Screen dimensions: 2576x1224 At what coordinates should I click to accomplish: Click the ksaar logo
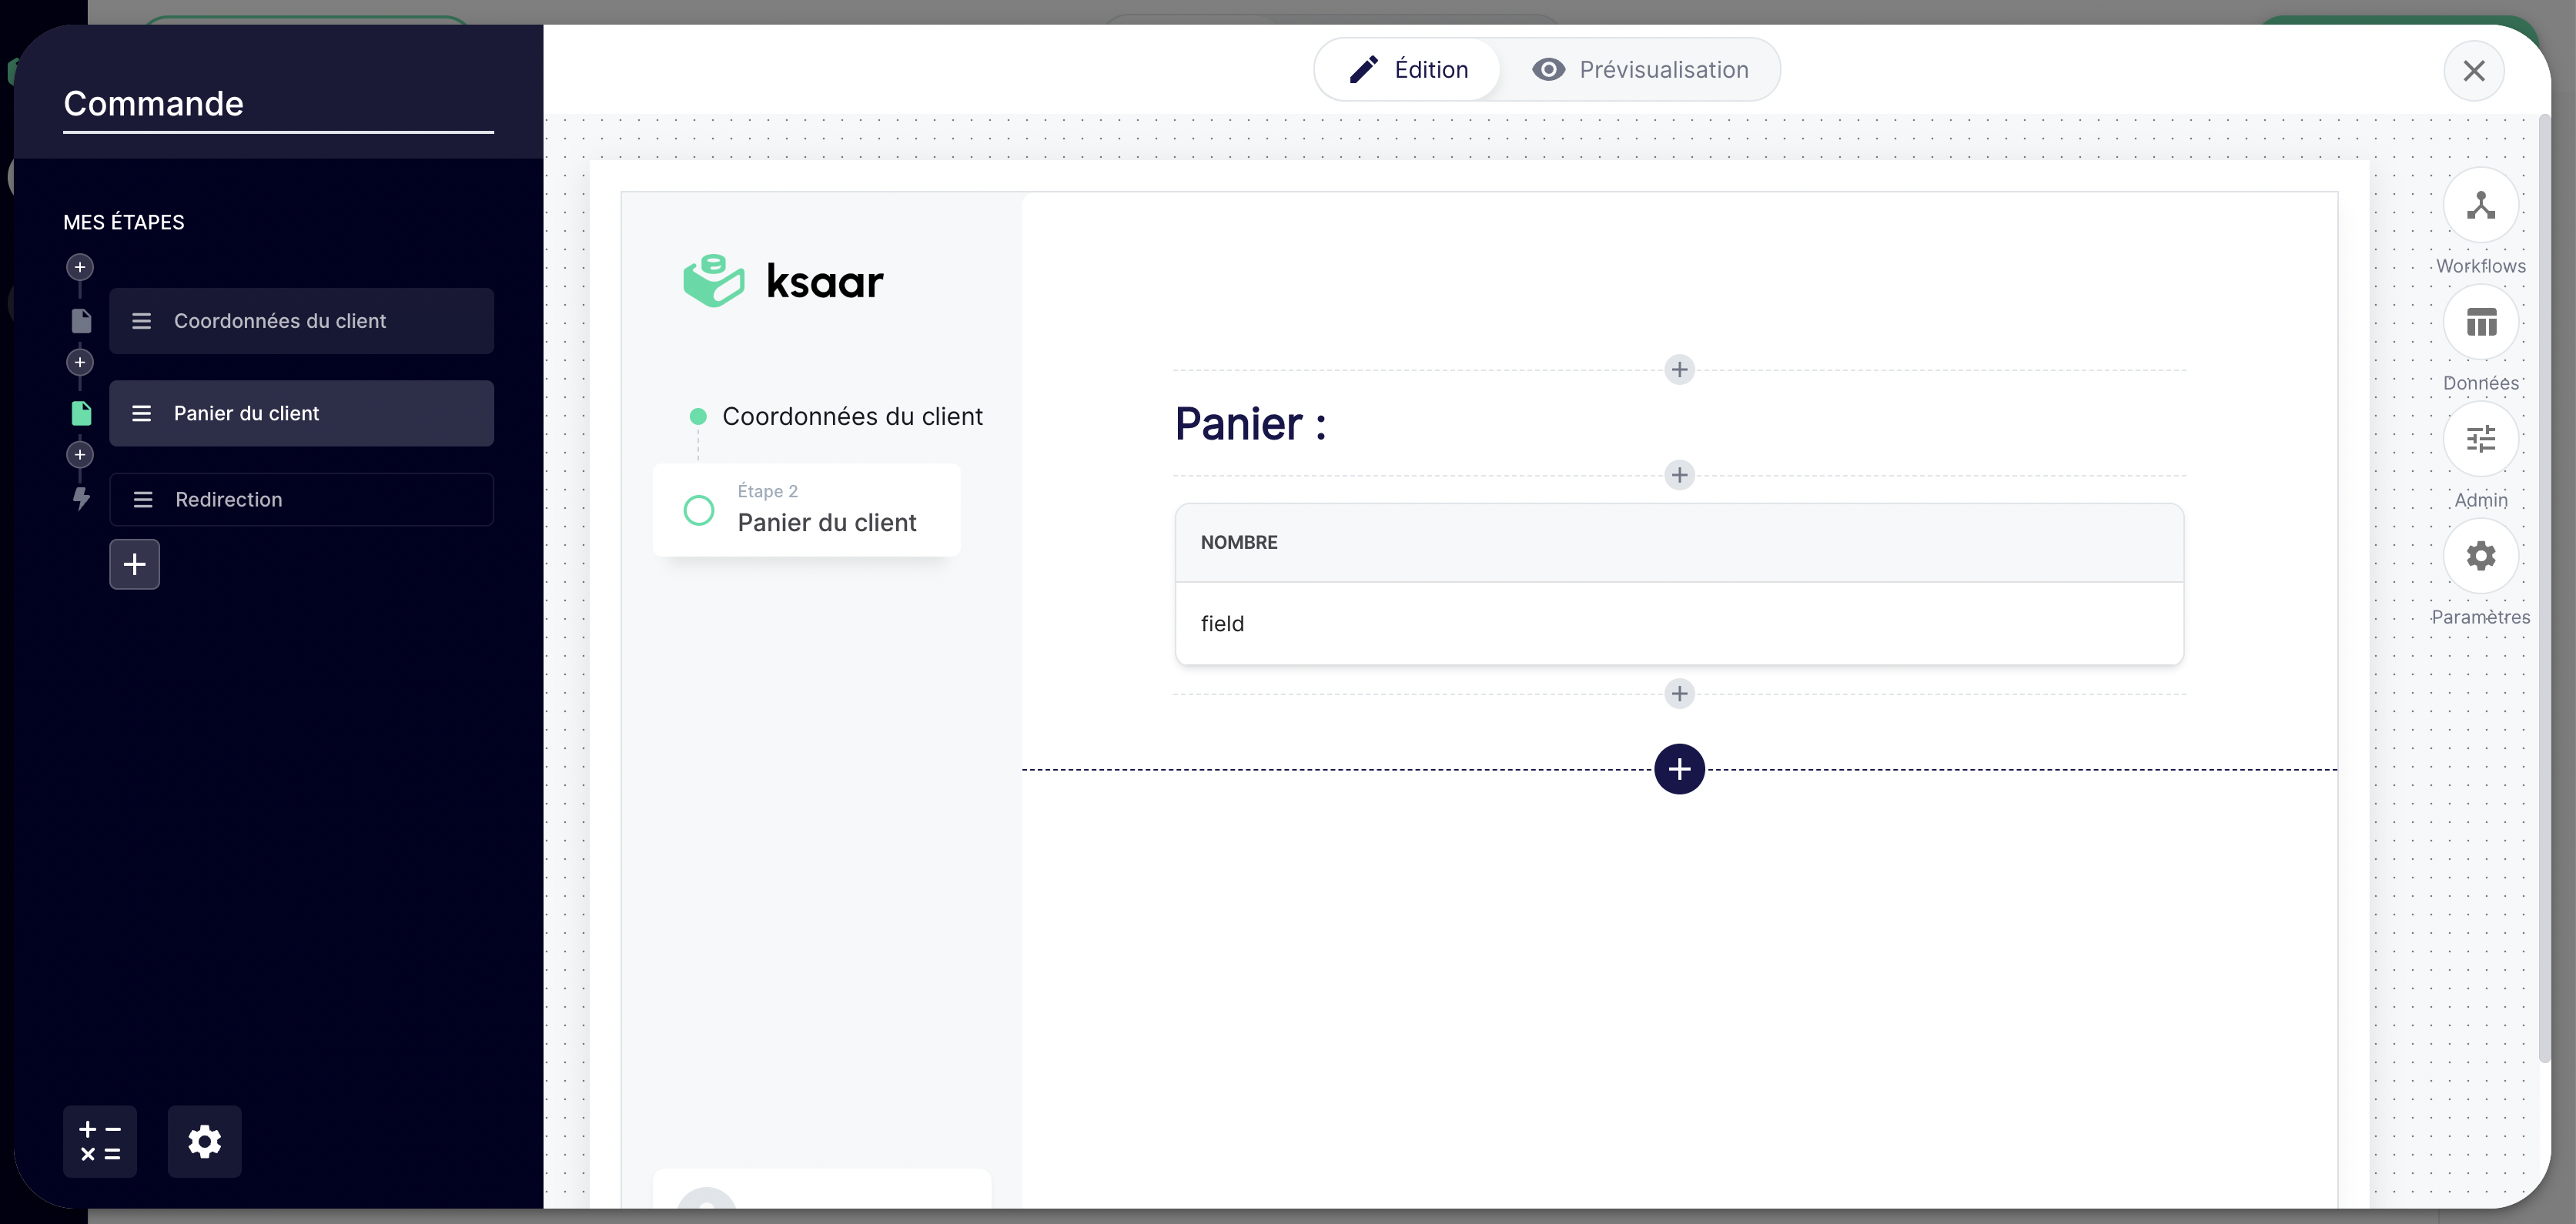click(x=783, y=281)
